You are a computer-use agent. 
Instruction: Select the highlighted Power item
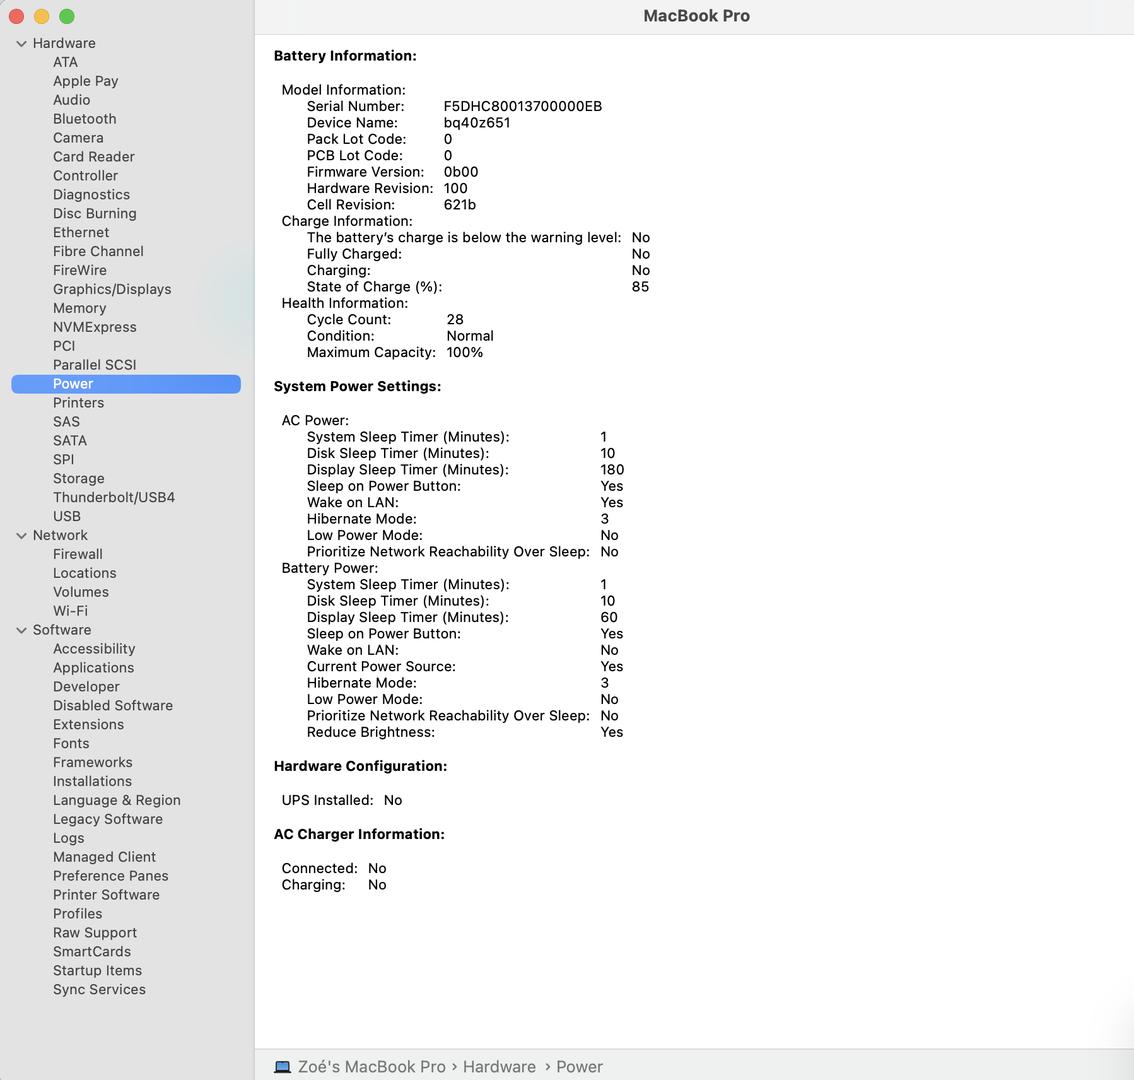[73, 384]
